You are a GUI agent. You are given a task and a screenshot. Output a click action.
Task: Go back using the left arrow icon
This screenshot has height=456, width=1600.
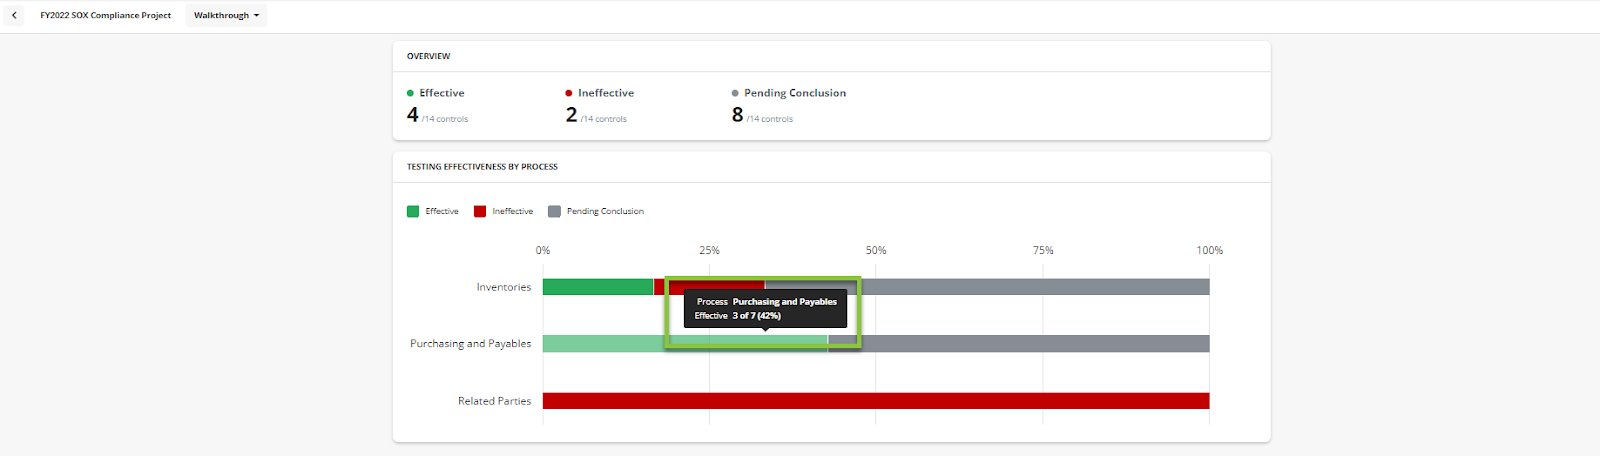point(14,15)
